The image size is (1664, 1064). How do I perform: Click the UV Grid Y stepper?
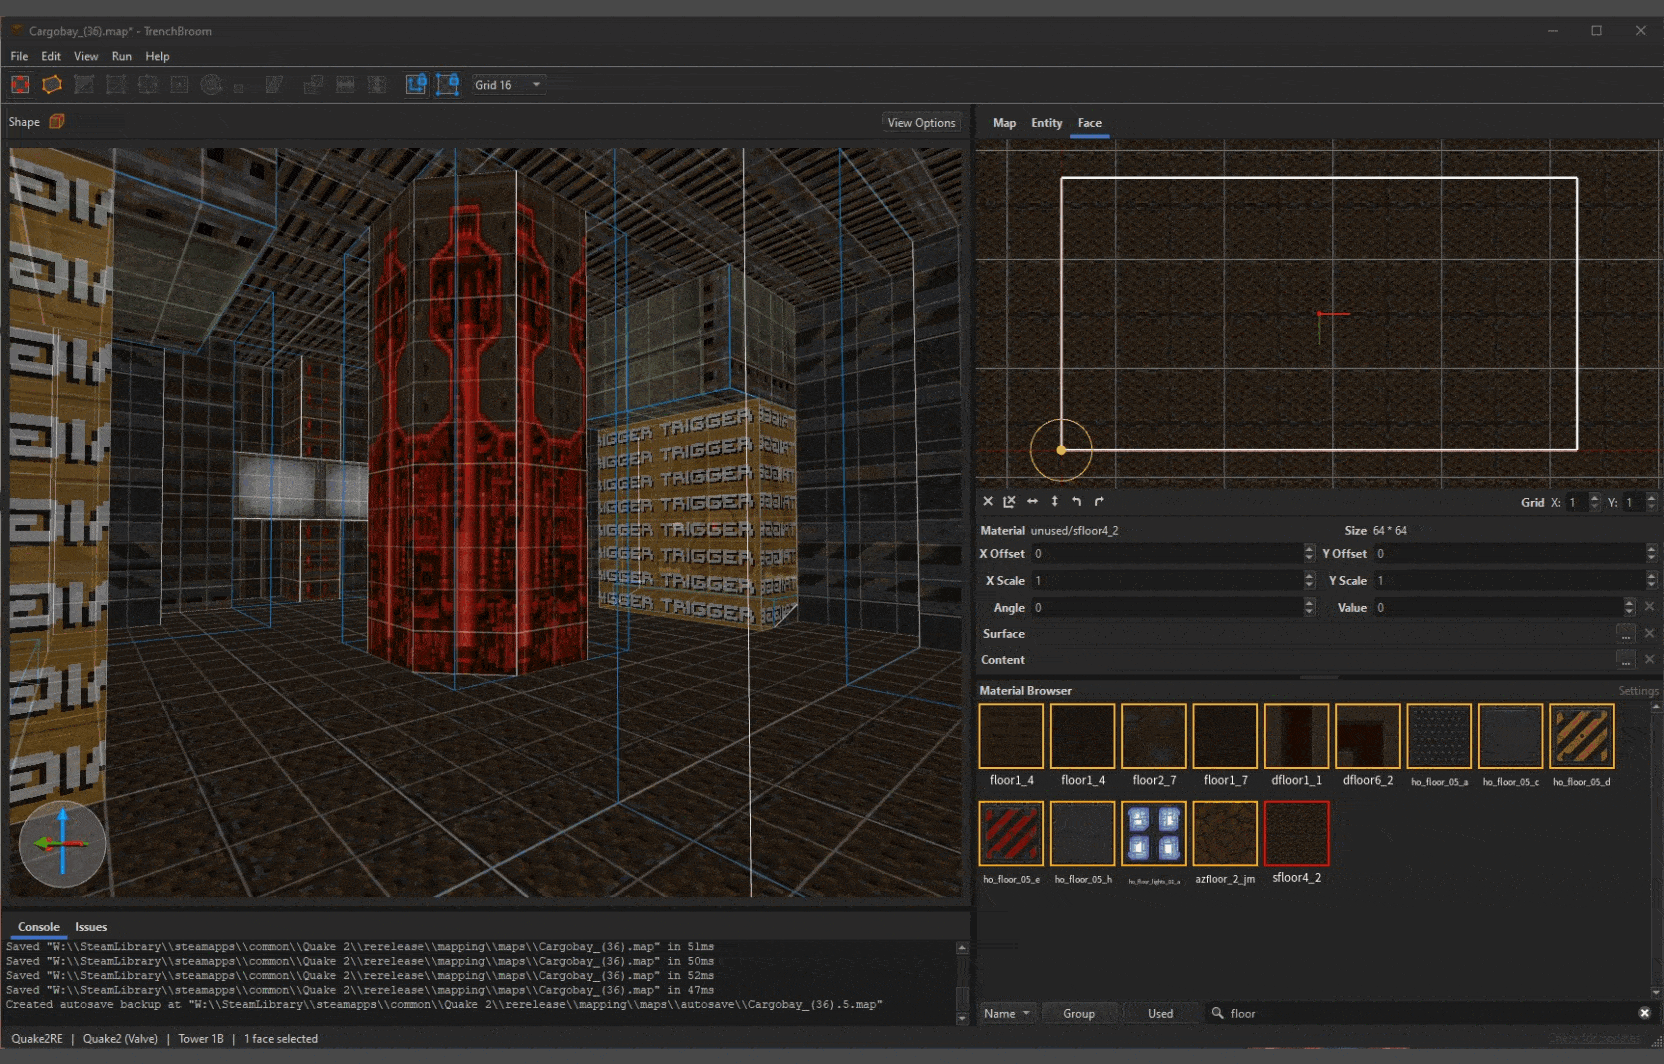1652,502
